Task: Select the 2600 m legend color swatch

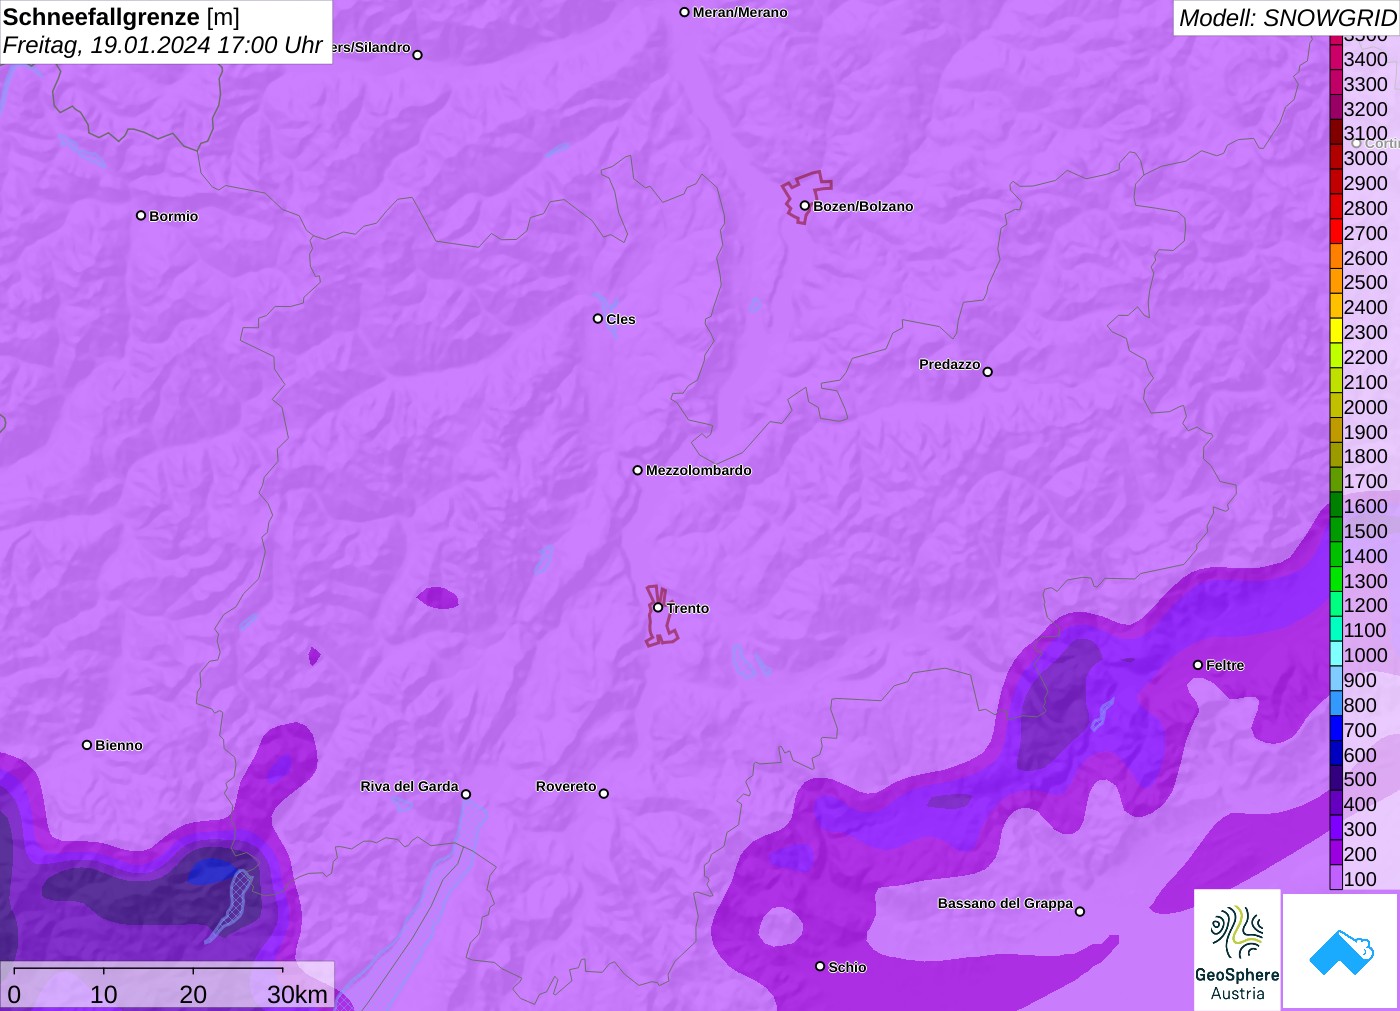Action: pos(1336,257)
